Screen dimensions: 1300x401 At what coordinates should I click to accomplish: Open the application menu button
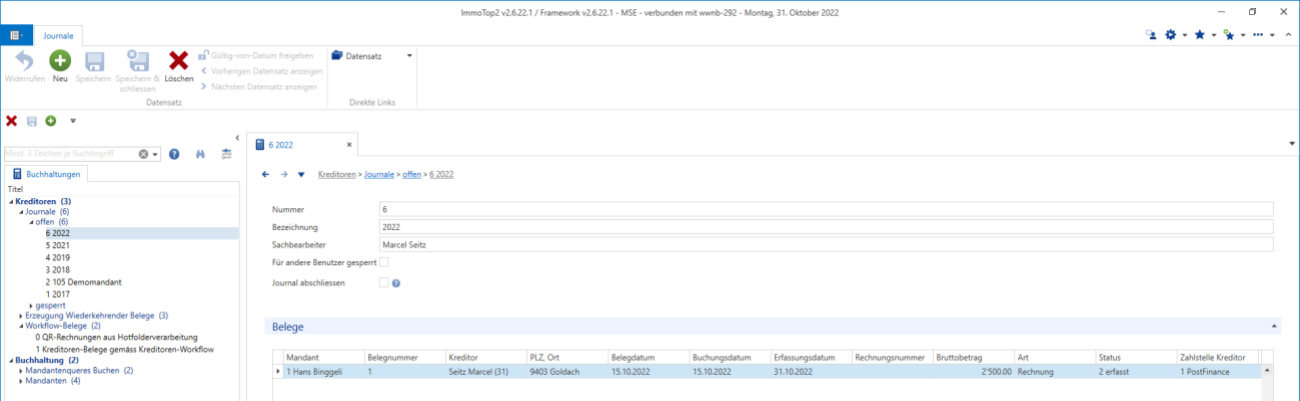coord(17,35)
